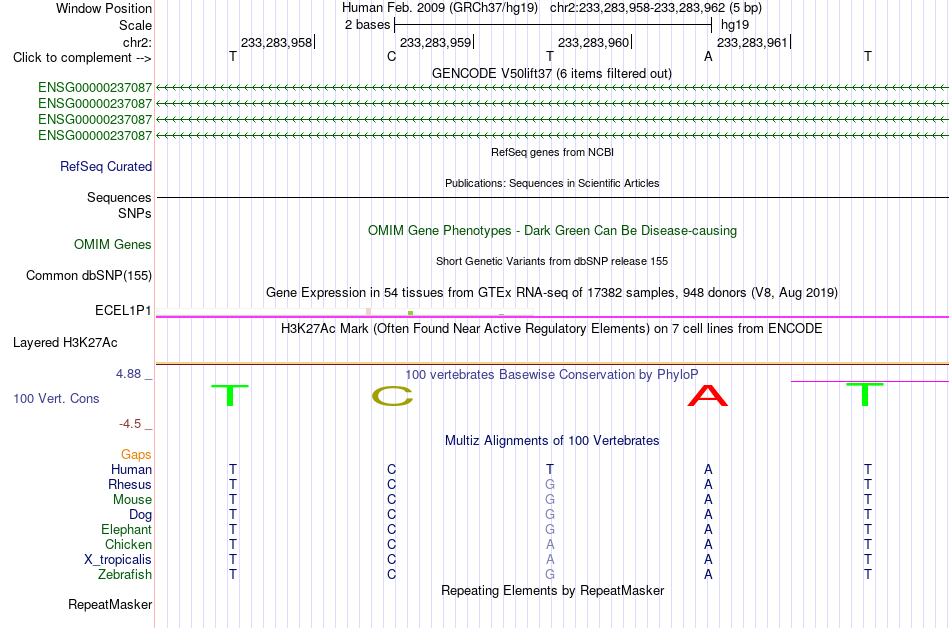Click the 'chr2:' base position label
Image resolution: width=950 pixels, height=628 pixels.
pyautogui.click(x=137, y=42)
